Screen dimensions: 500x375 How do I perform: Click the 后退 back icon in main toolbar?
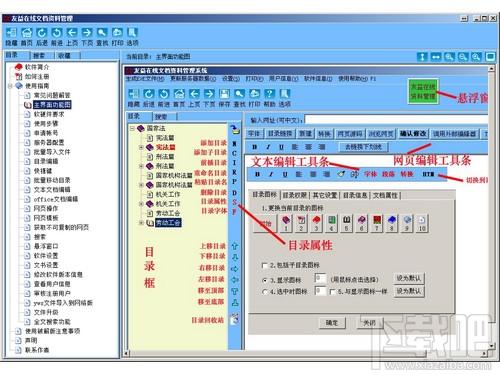(x=42, y=32)
